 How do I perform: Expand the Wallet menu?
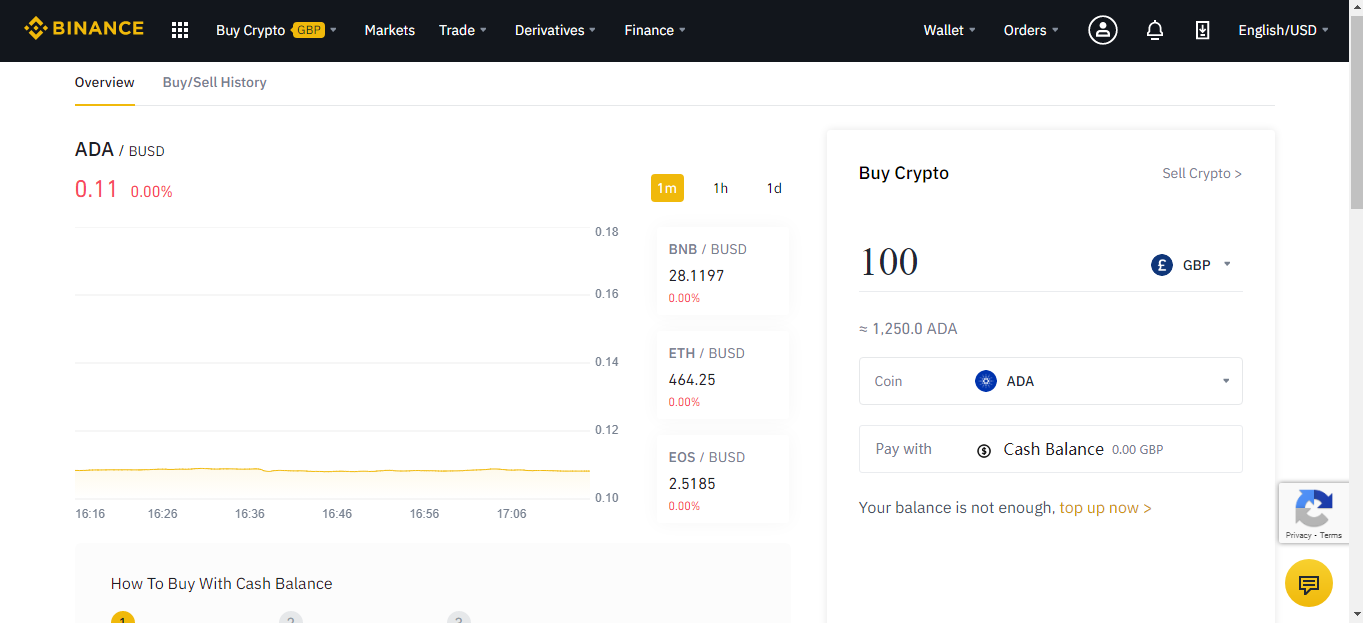tap(950, 30)
